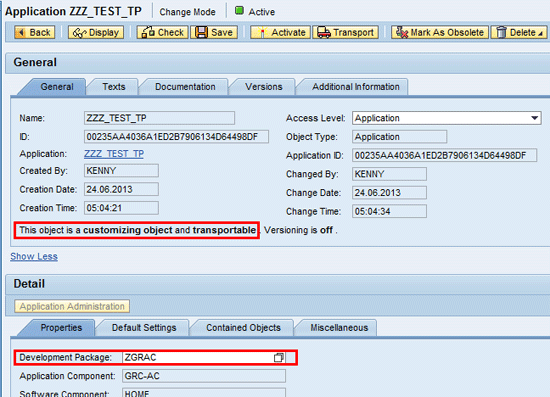Open the Default Settings tab
This screenshot has height=397, width=550.
coord(144,328)
